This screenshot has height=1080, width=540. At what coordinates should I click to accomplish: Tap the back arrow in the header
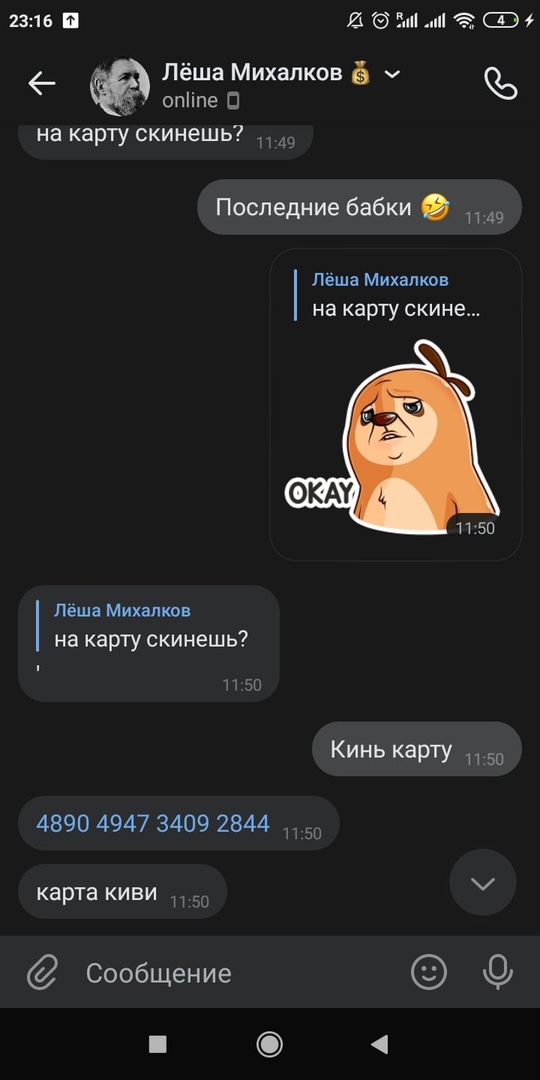click(41, 83)
